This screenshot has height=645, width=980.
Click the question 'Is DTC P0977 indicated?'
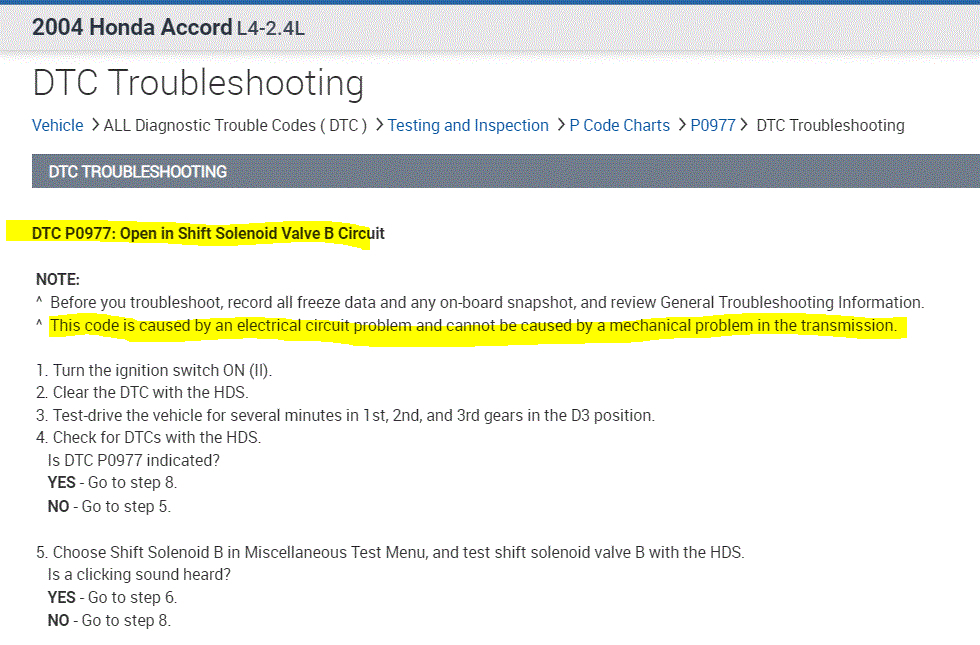click(134, 461)
